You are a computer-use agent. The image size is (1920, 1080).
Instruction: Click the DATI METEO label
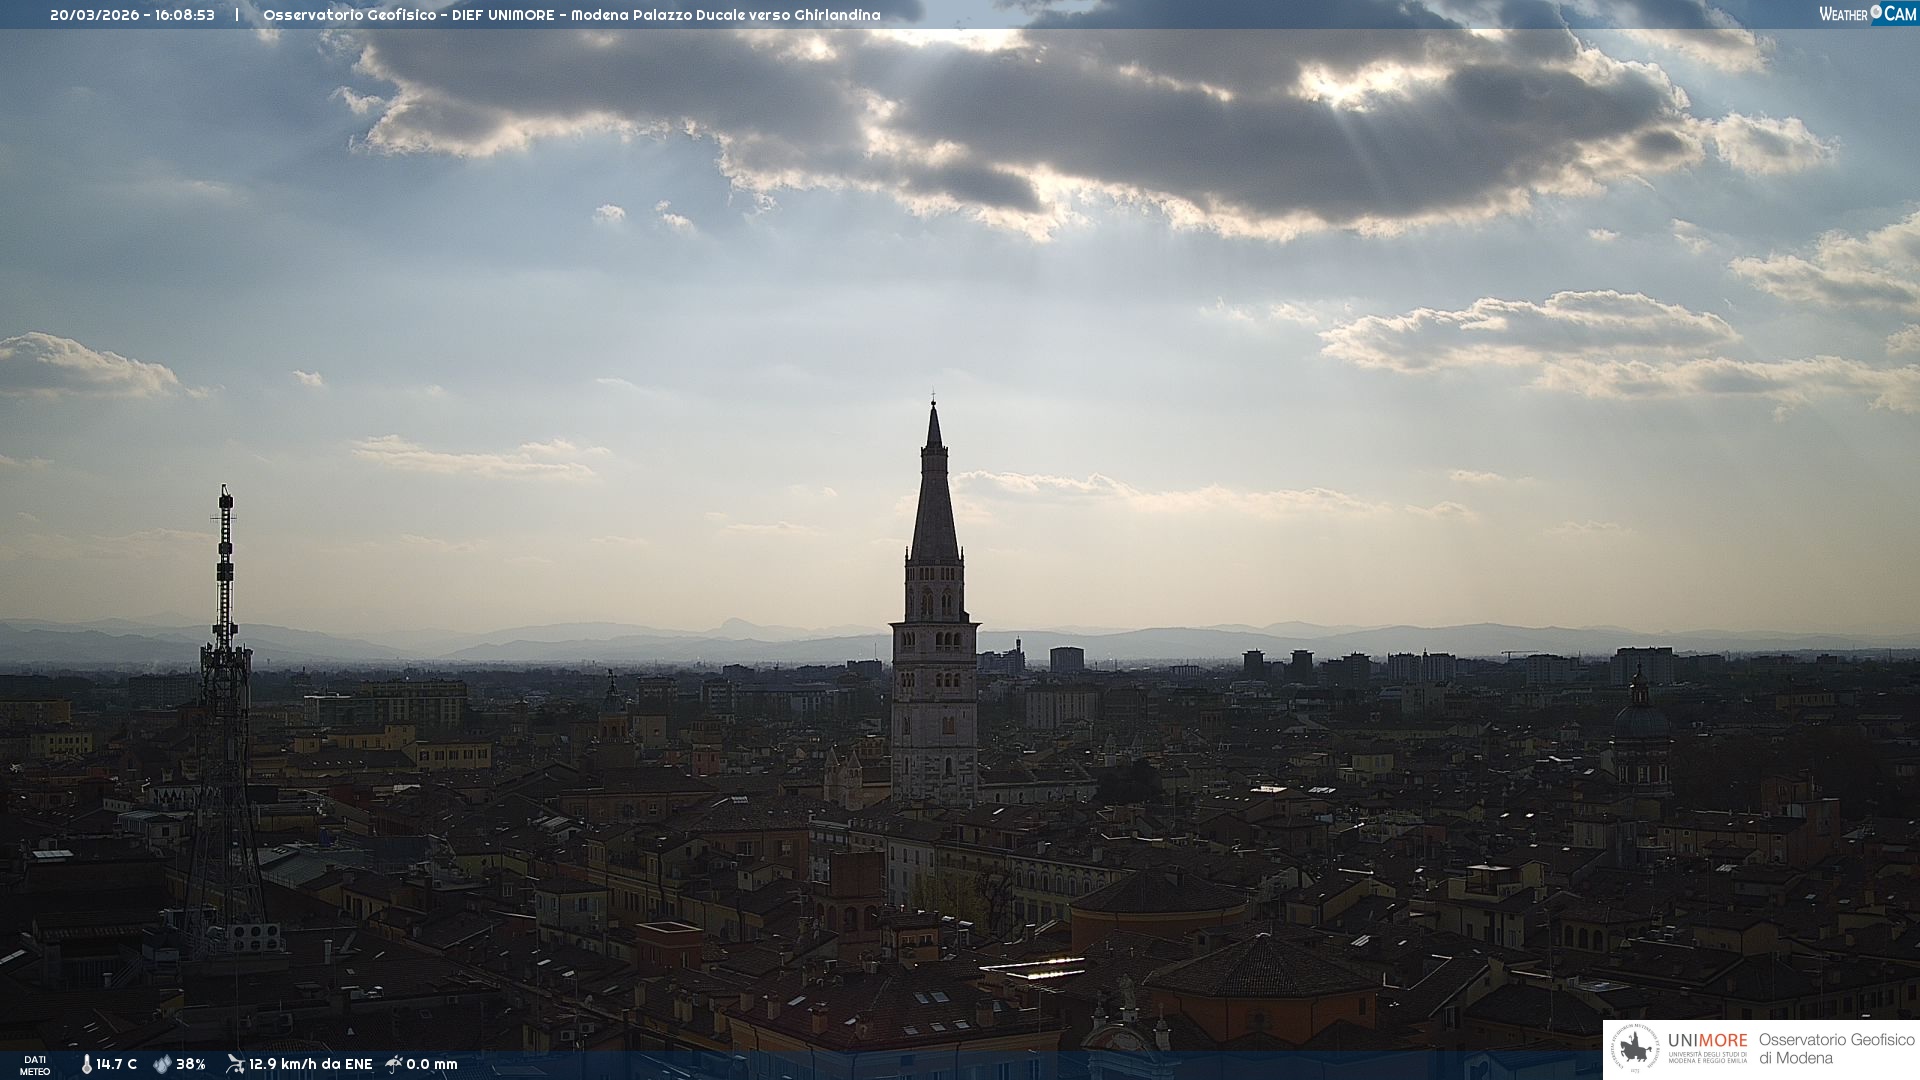click(35, 1065)
